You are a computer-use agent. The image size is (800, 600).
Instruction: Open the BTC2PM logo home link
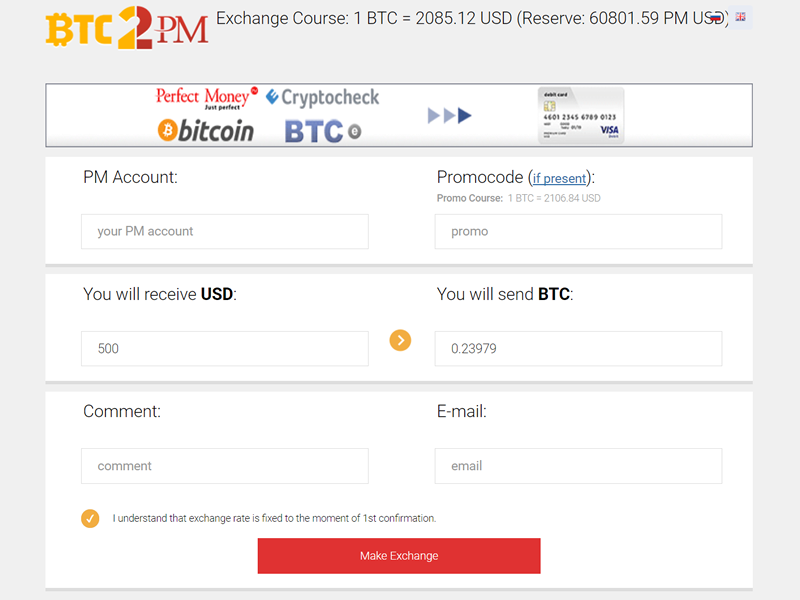(127, 28)
